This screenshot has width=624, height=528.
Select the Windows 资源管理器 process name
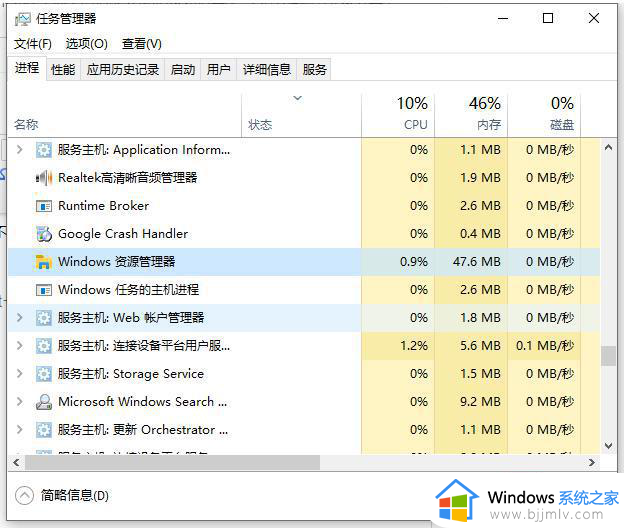tap(117, 262)
